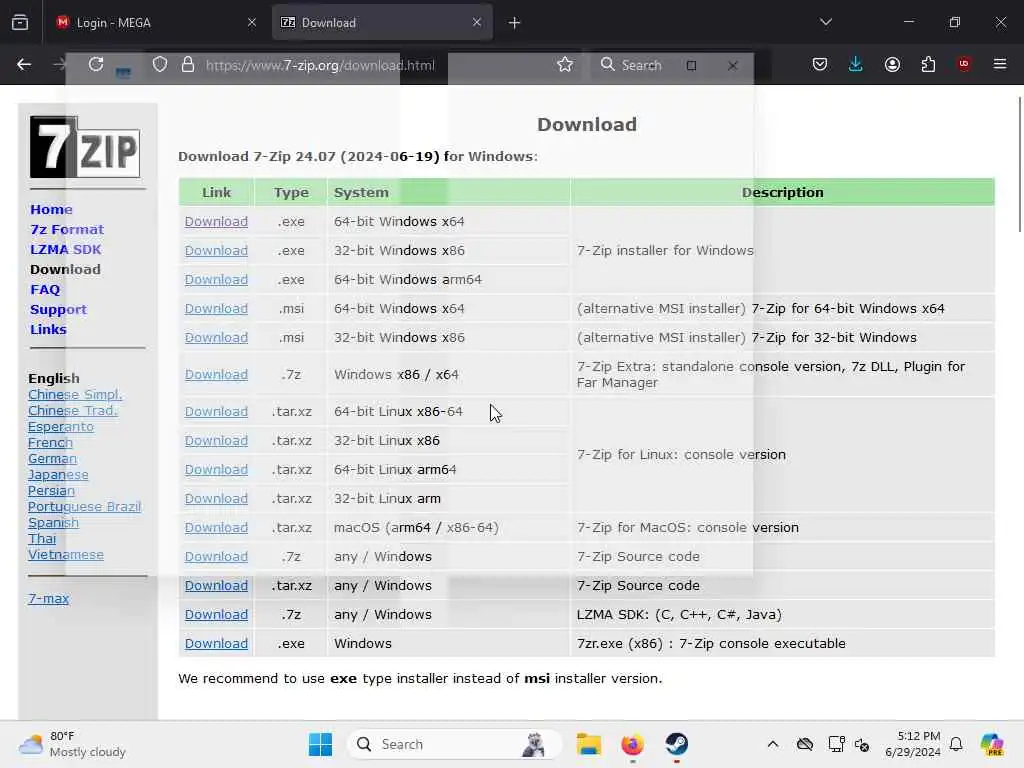
Task: Download LZMA SDK .7z package
Action: pos(216,615)
